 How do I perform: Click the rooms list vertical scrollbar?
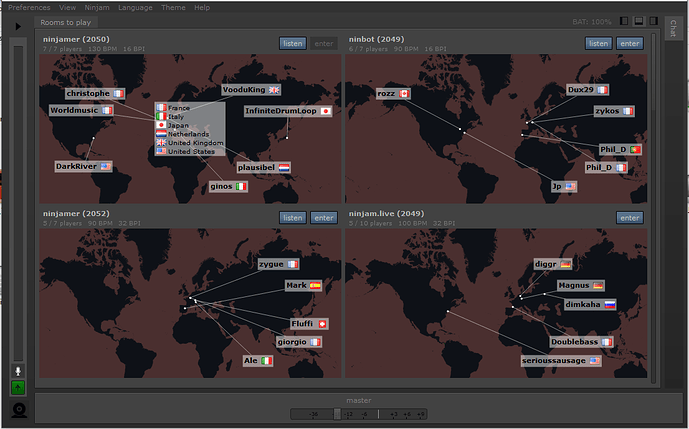(653, 207)
